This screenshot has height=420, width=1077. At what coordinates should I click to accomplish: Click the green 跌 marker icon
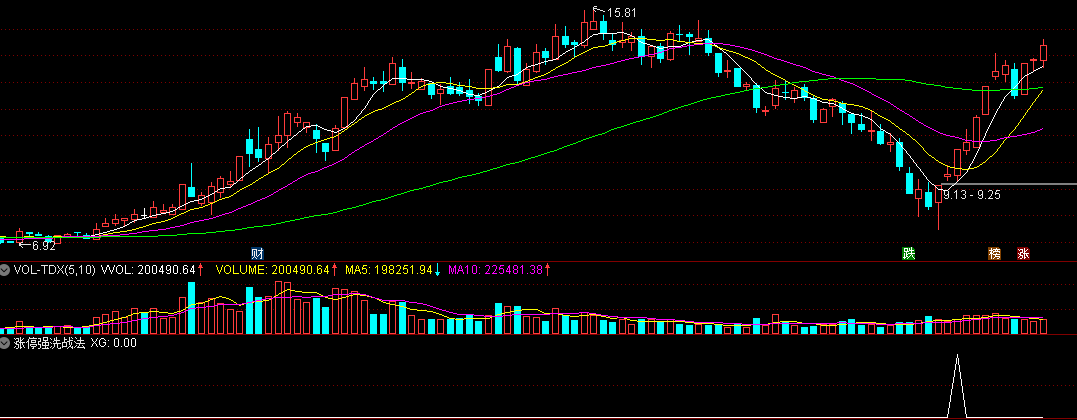pos(909,254)
